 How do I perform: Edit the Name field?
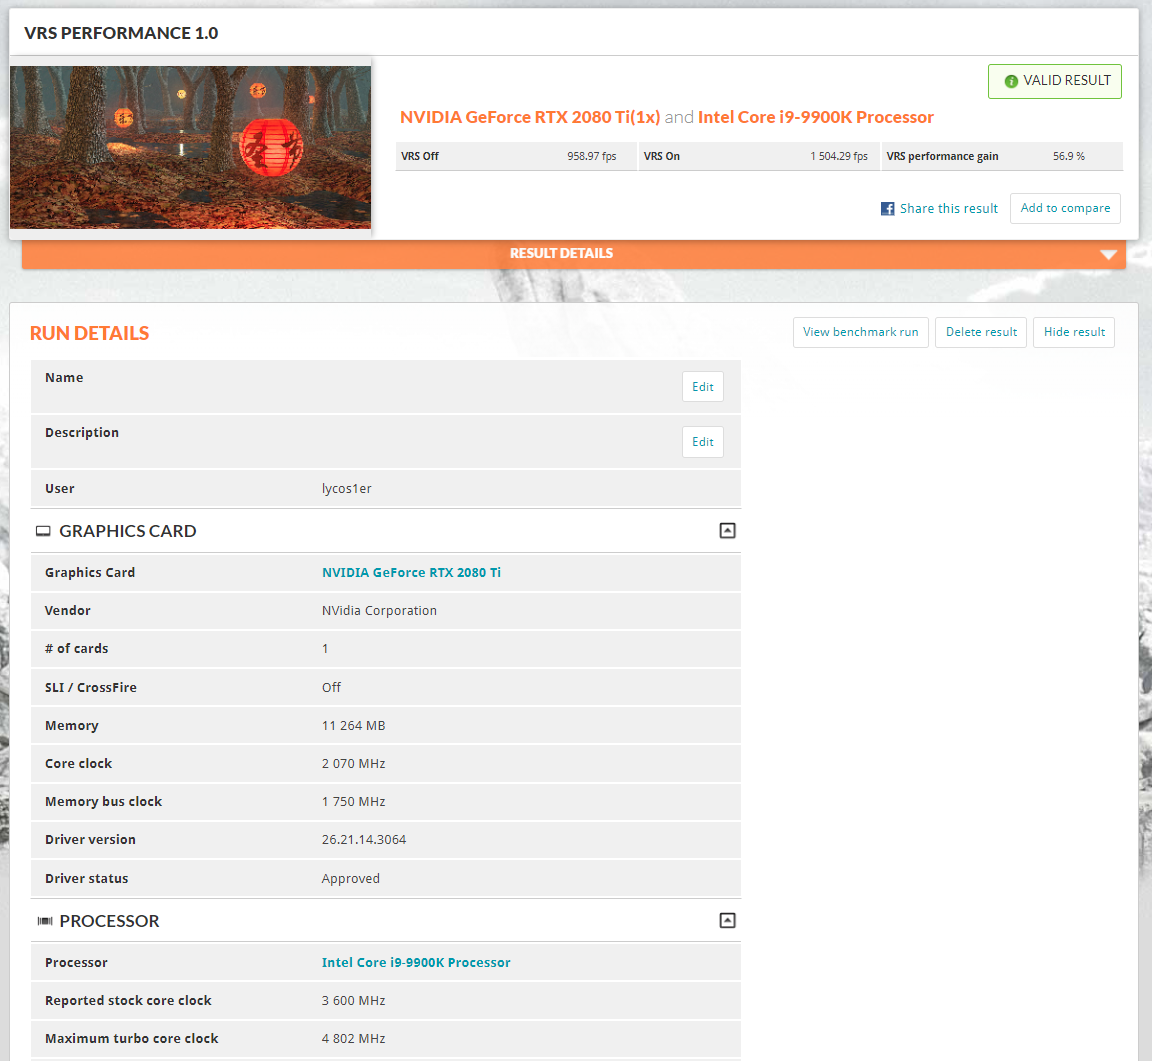click(x=702, y=386)
